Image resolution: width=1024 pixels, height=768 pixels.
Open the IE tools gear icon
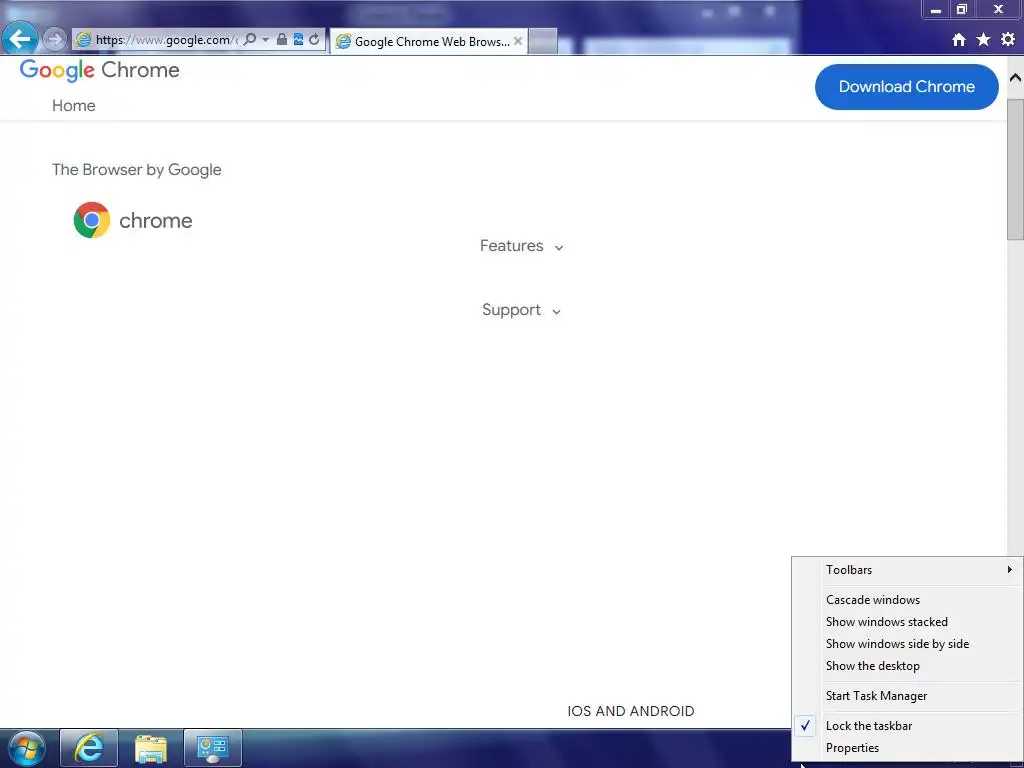[x=1008, y=40]
